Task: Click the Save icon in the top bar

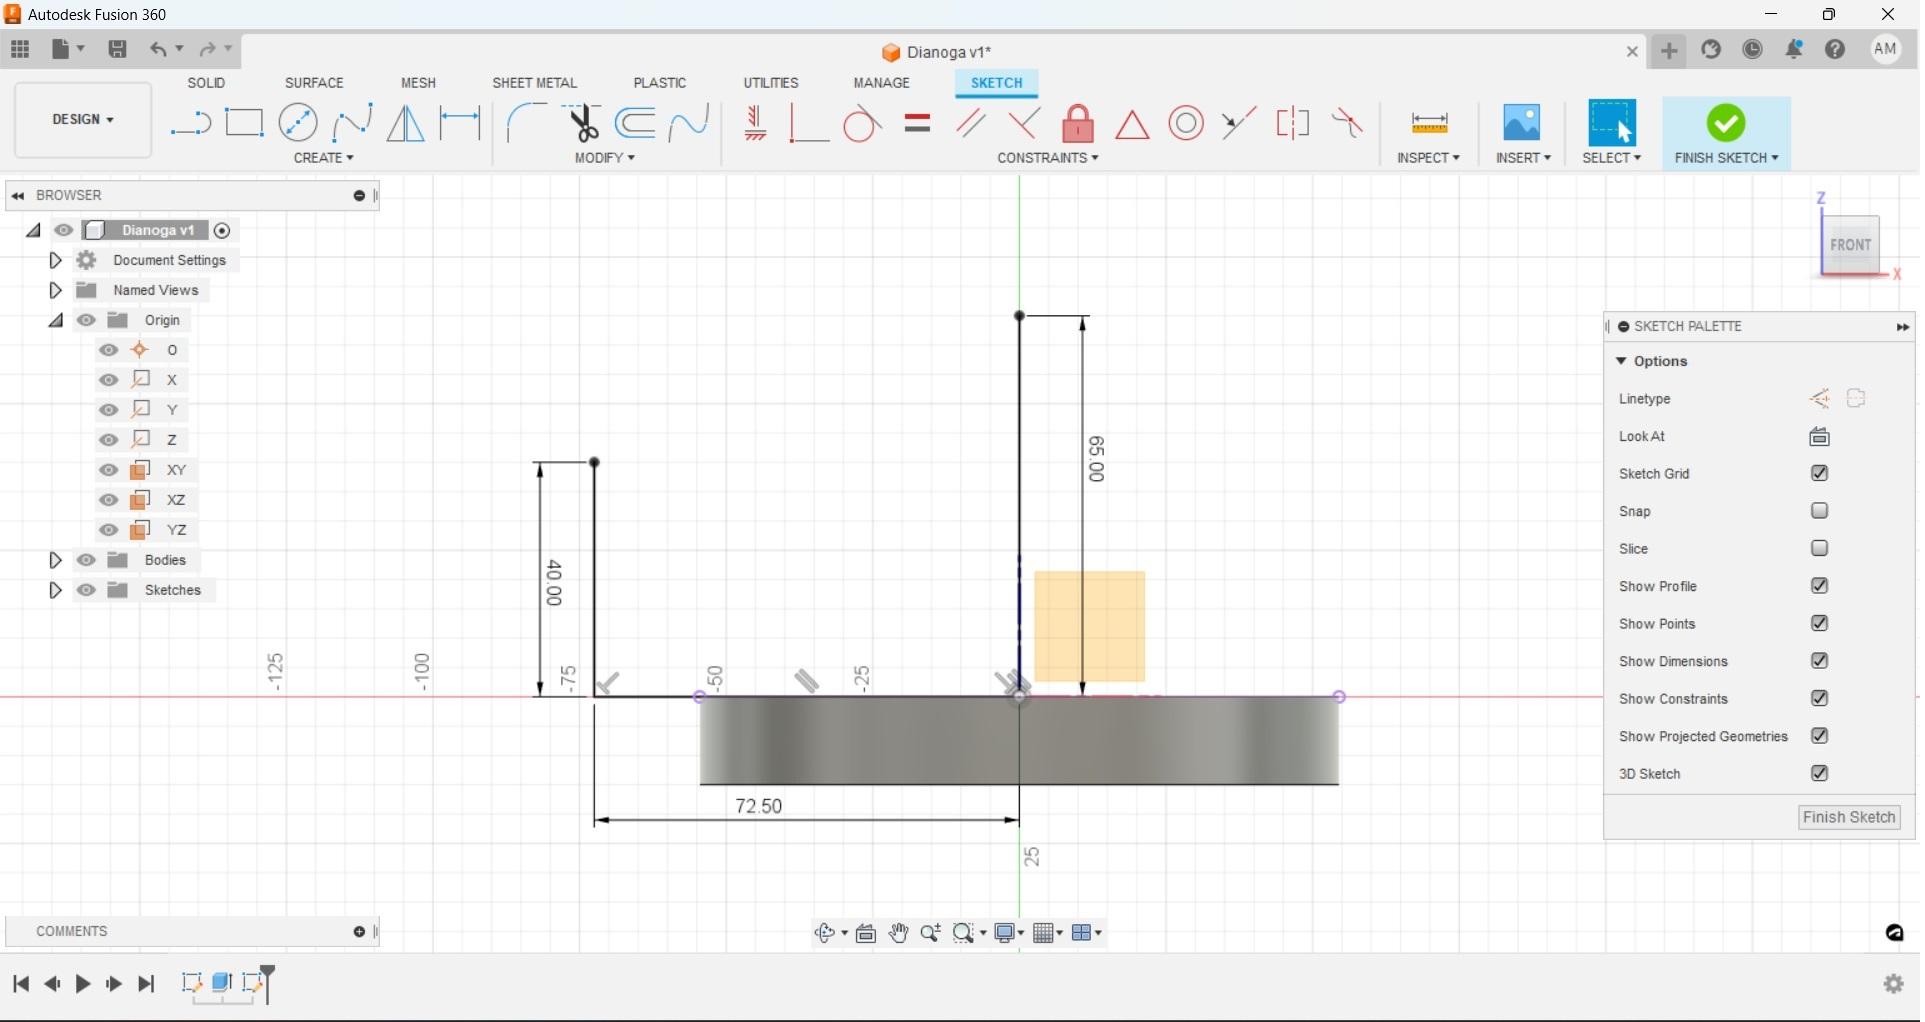Action: click(117, 49)
